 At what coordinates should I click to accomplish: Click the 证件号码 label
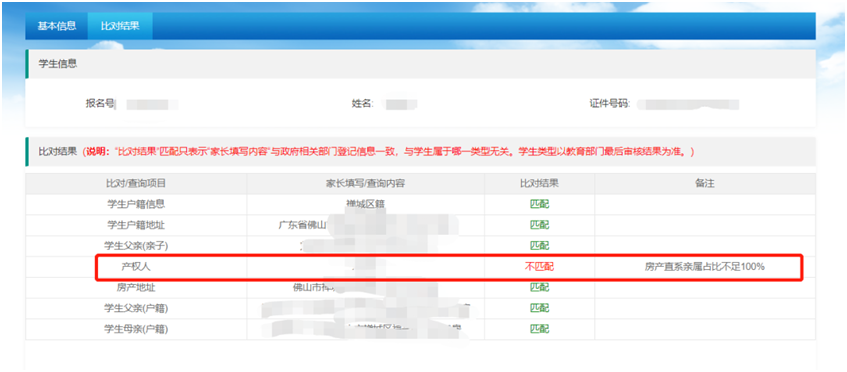click(x=610, y=104)
